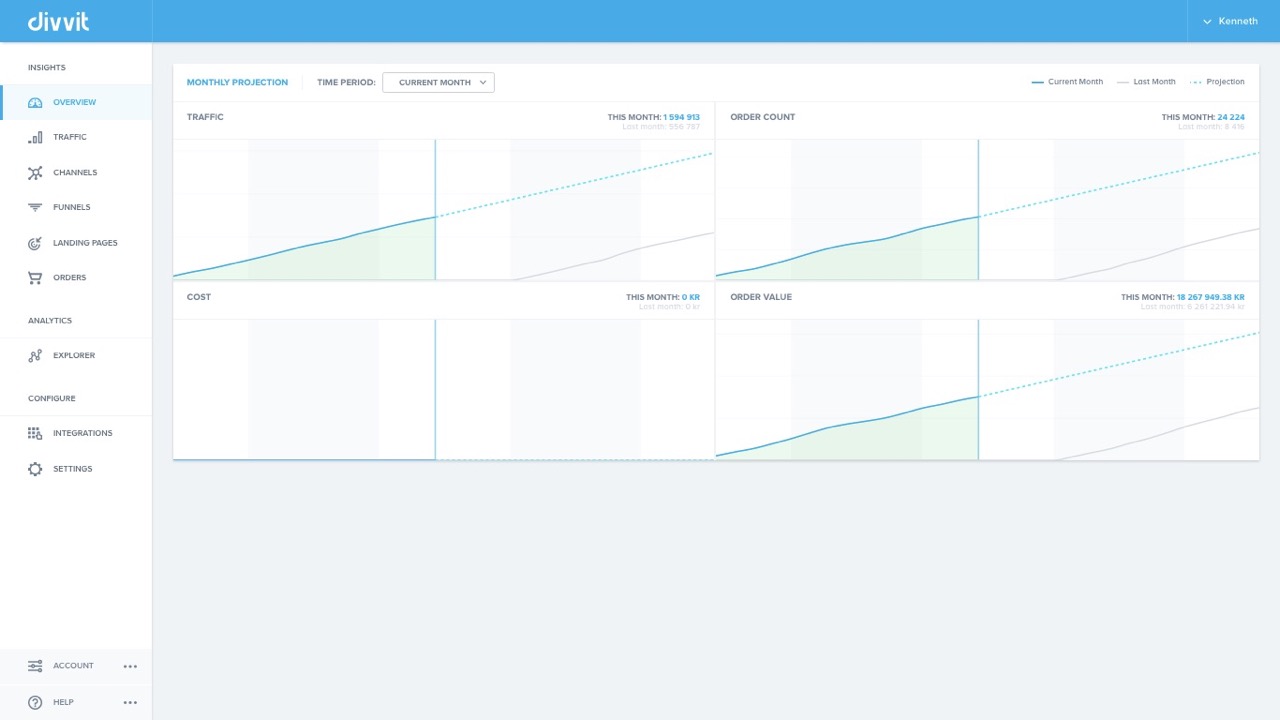Click the Settings gear icon

[35, 469]
